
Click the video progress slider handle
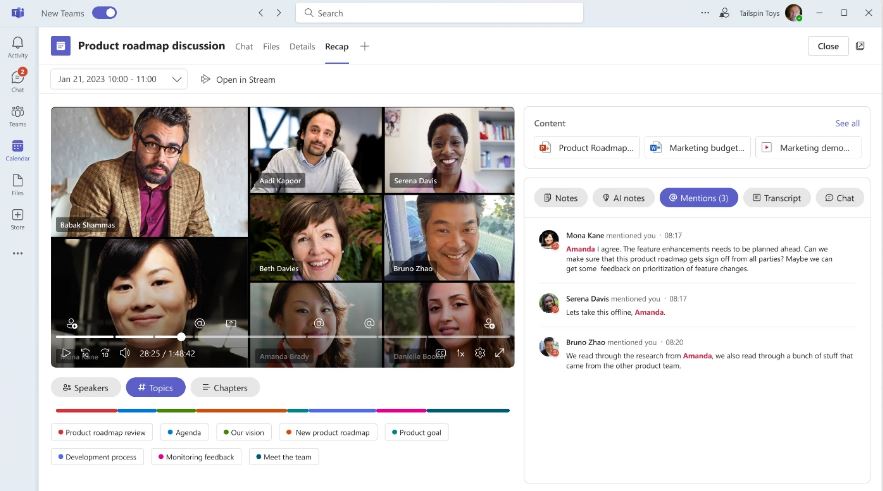[181, 337]
